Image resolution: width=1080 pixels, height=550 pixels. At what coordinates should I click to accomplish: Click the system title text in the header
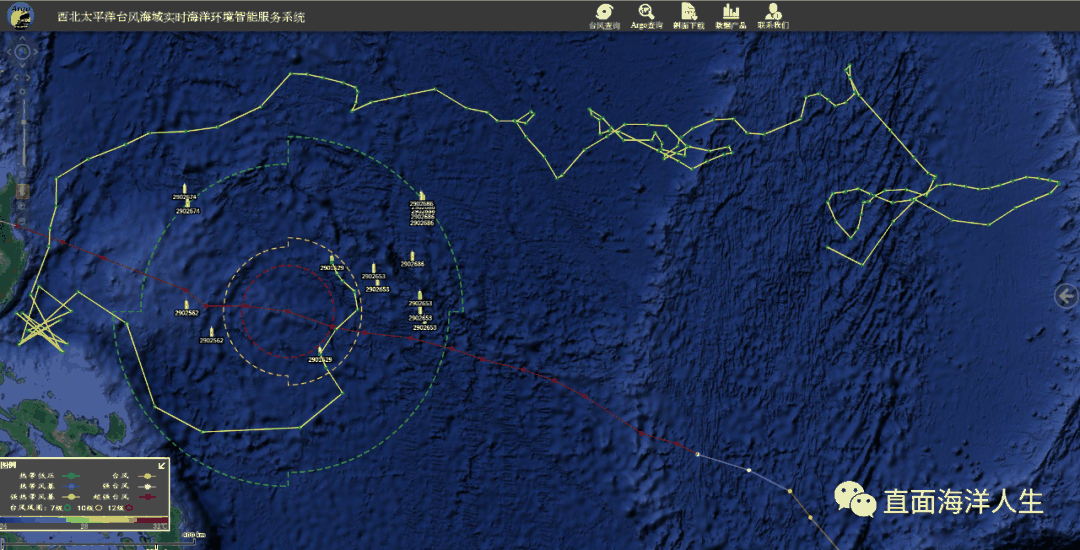coord(182,17)
